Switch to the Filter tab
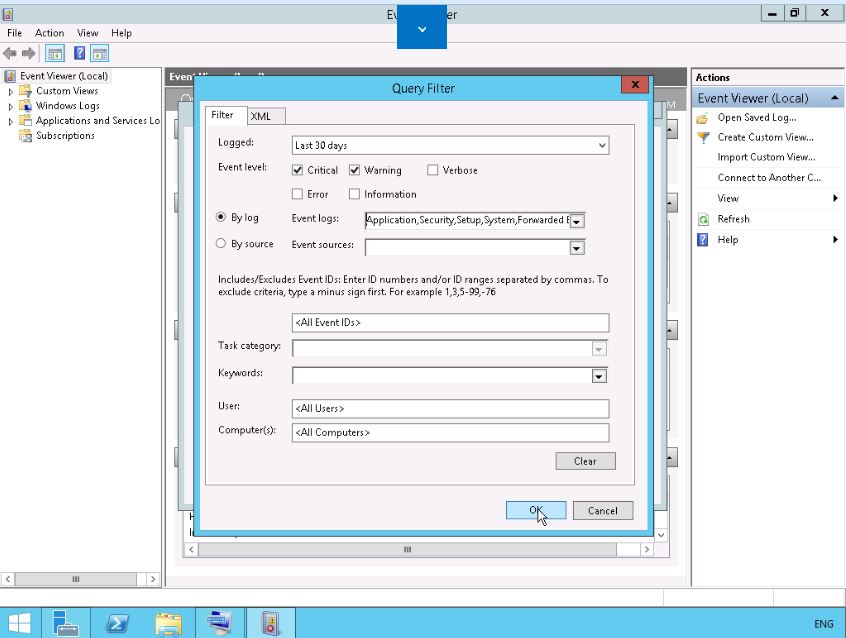This screenshot has height=638, width=846. click(x=226, y=115)
